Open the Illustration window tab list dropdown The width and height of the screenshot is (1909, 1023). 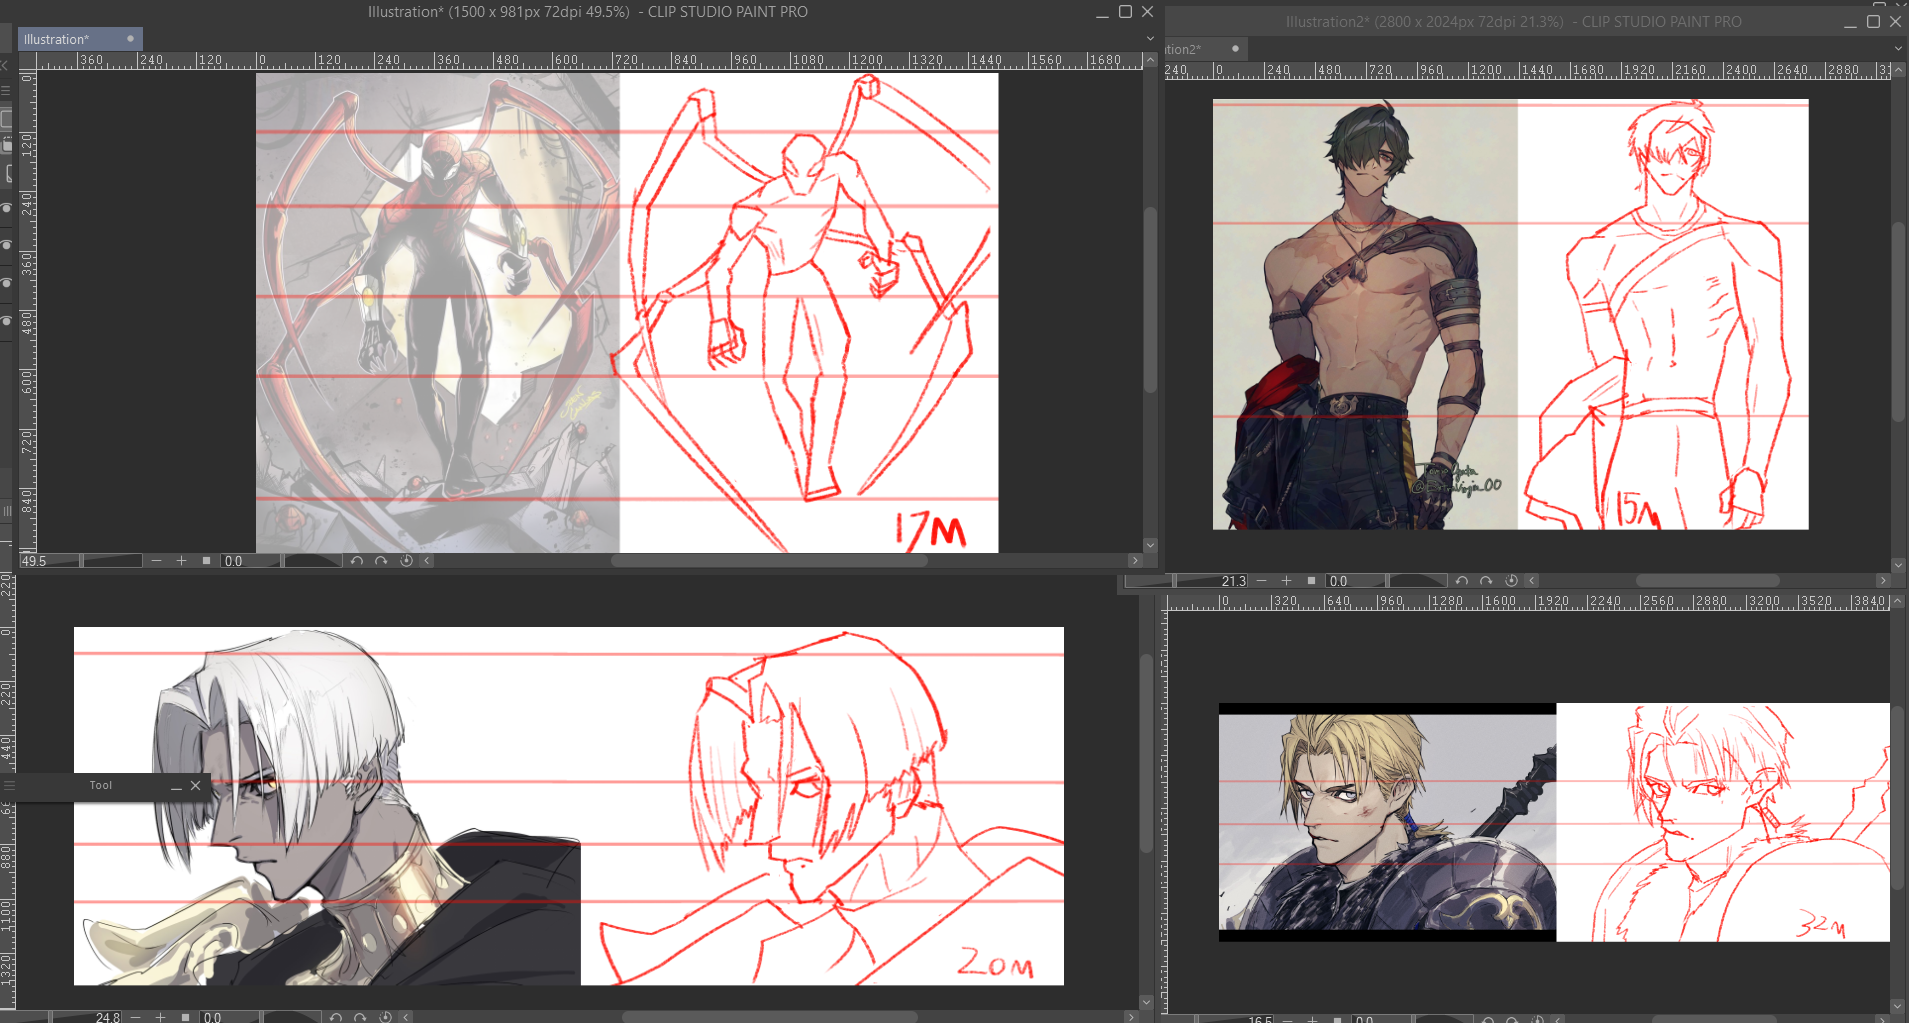pos(1150,39)
